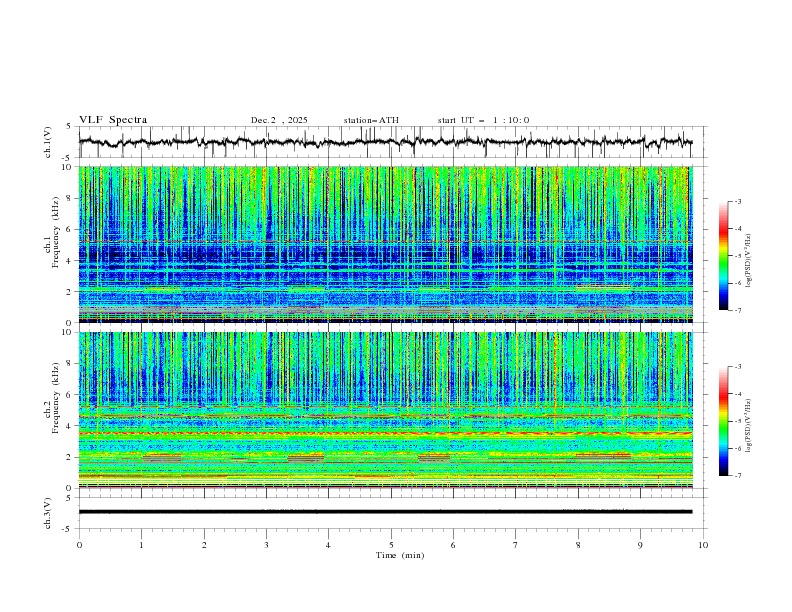Click the "start UT = 1 :10: 0" text
The width and height of the screenshot is (792, 612).
(483, 120)
